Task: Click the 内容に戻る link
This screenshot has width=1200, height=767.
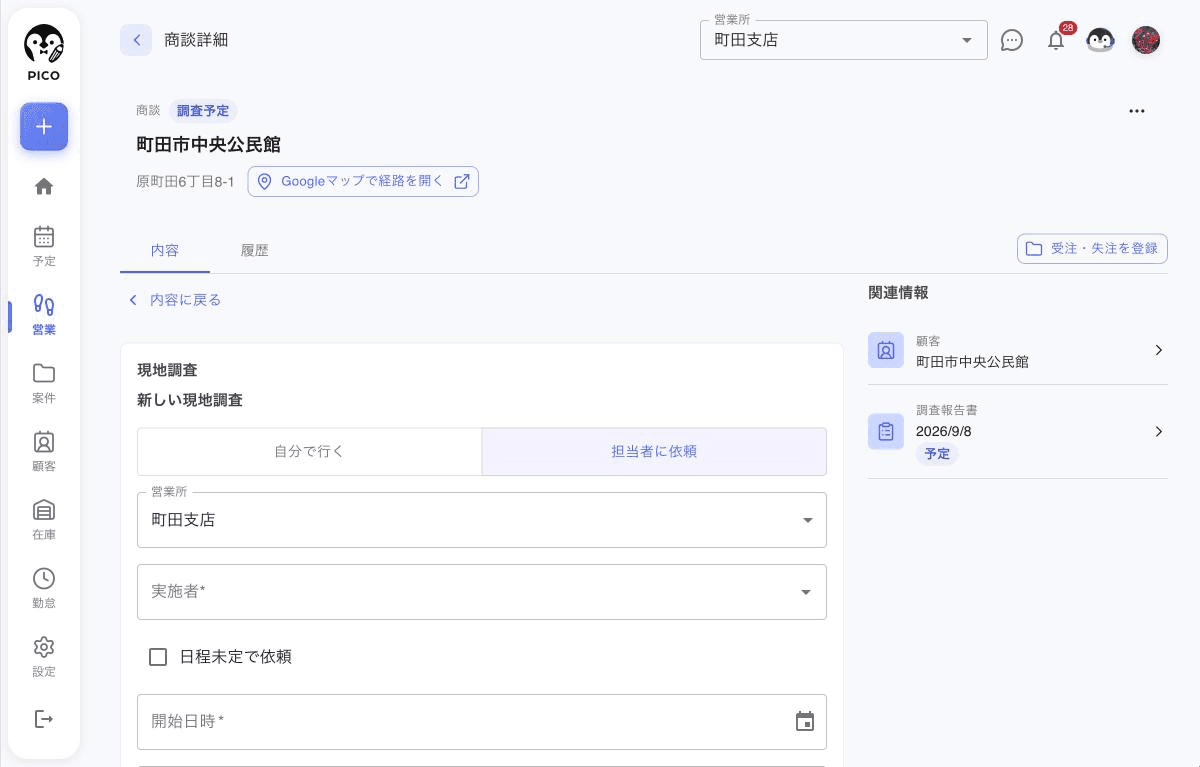Action: pos(175,299)
